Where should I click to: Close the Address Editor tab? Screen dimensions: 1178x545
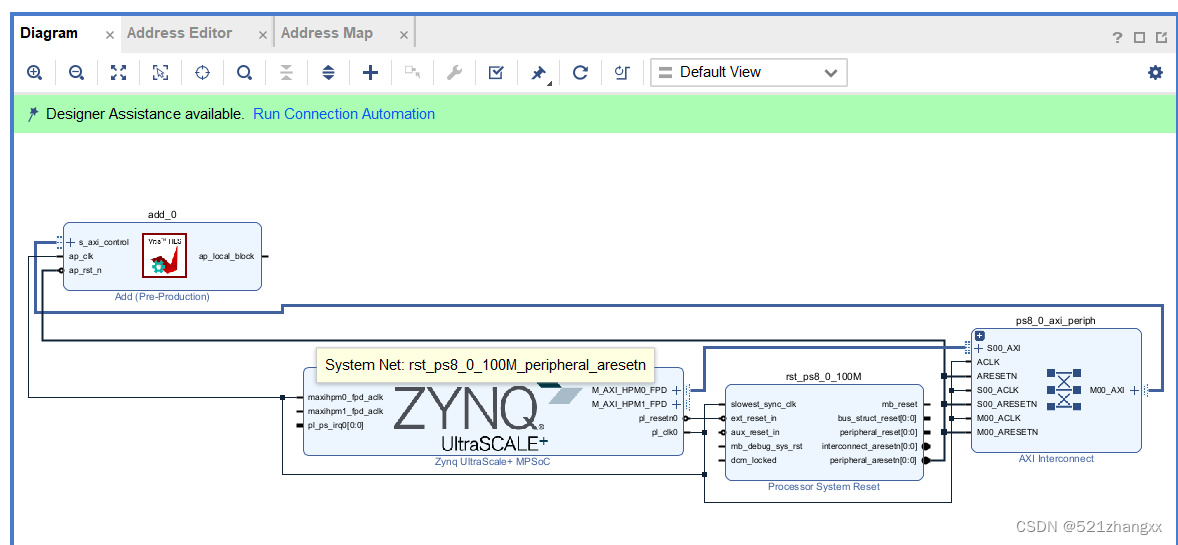[262, 35]
